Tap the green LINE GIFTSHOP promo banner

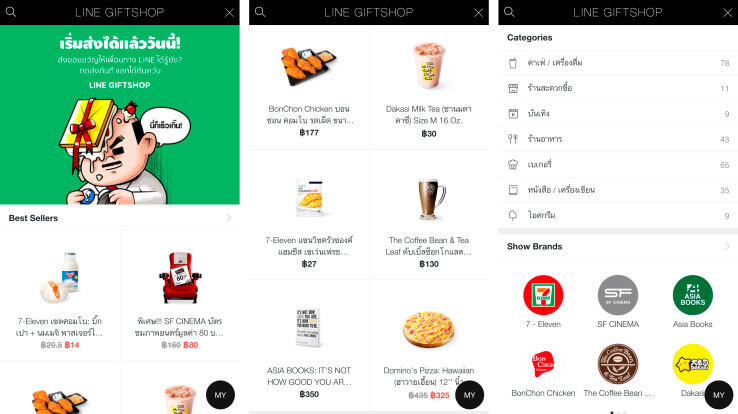[120, 114]
